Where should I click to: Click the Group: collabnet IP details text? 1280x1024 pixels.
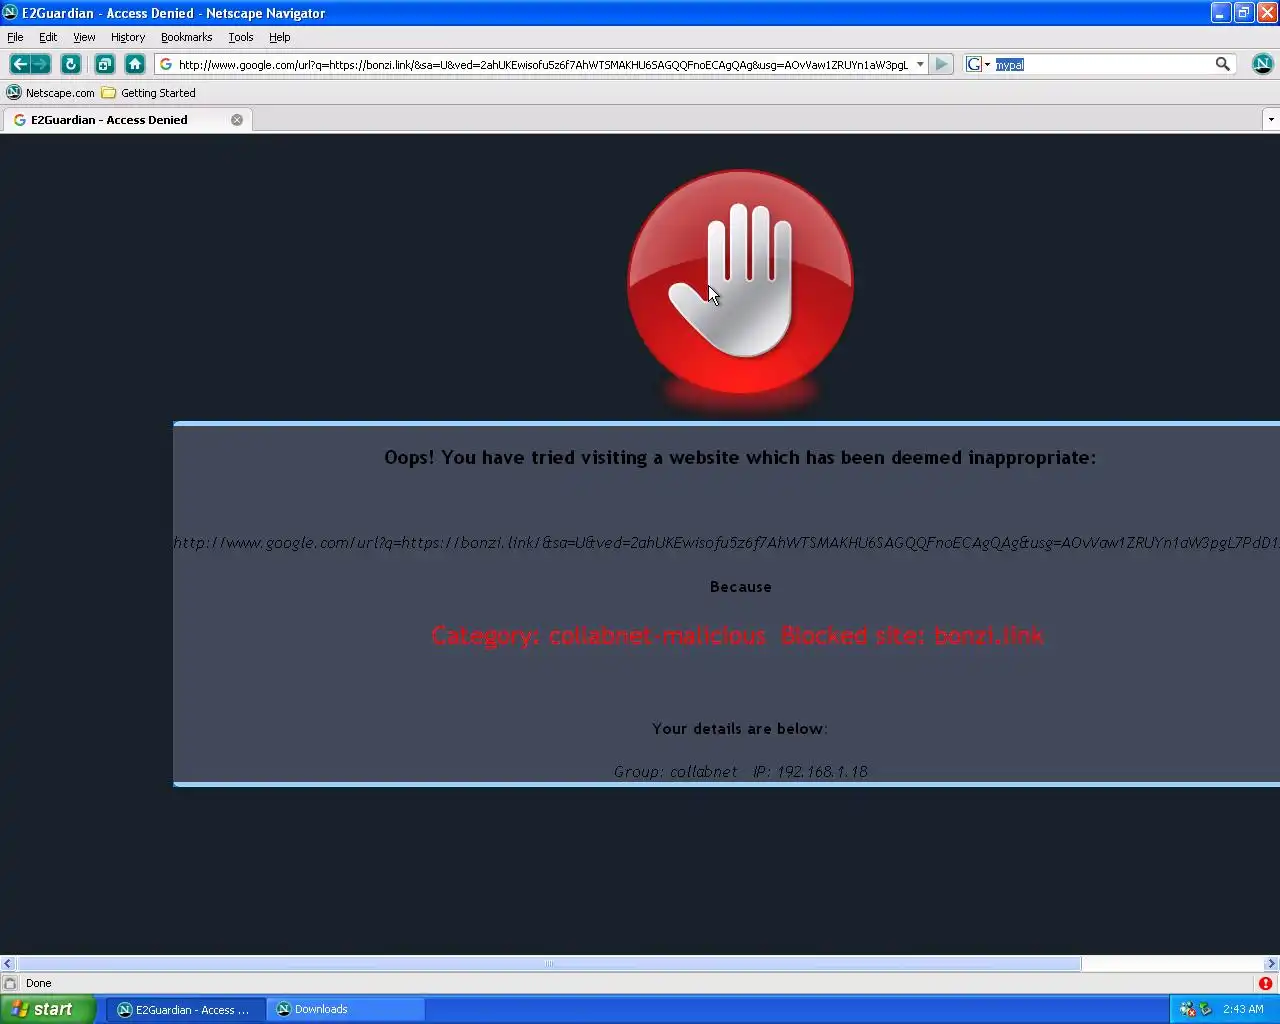(740, 772)
